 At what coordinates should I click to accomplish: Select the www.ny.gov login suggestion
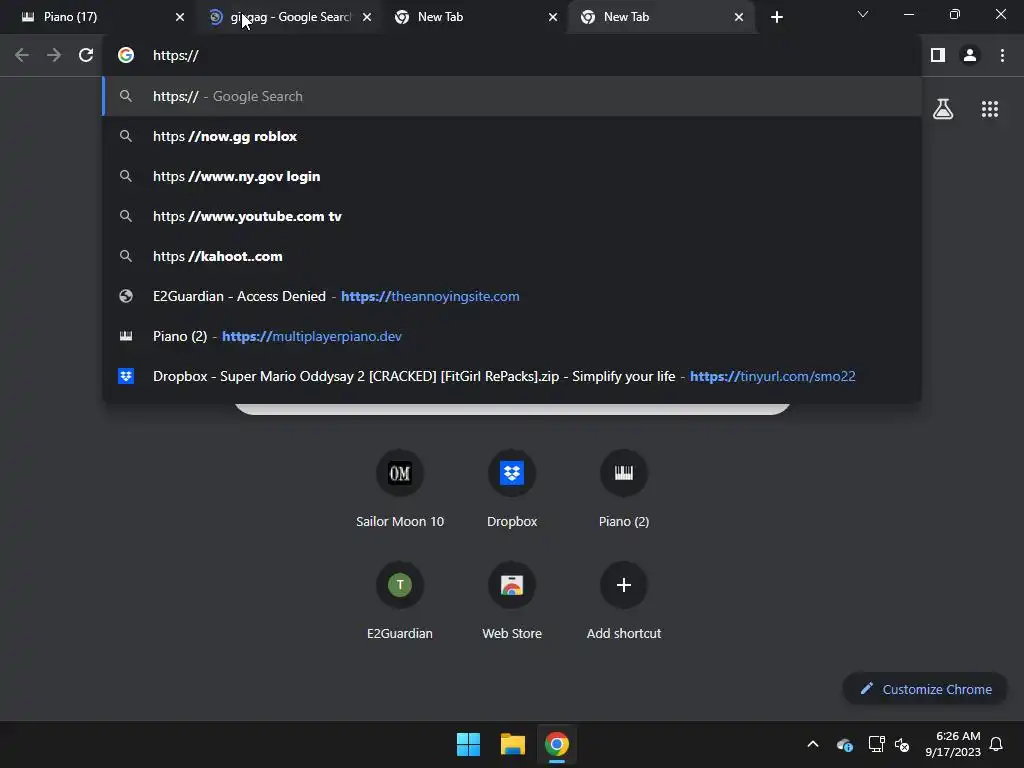click(512, 176)
